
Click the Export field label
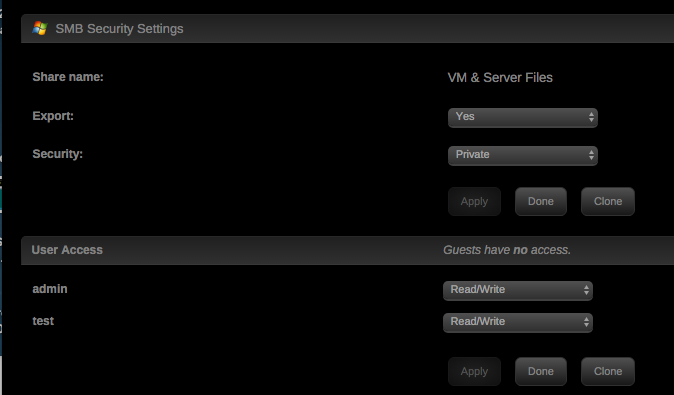[53, 116]
